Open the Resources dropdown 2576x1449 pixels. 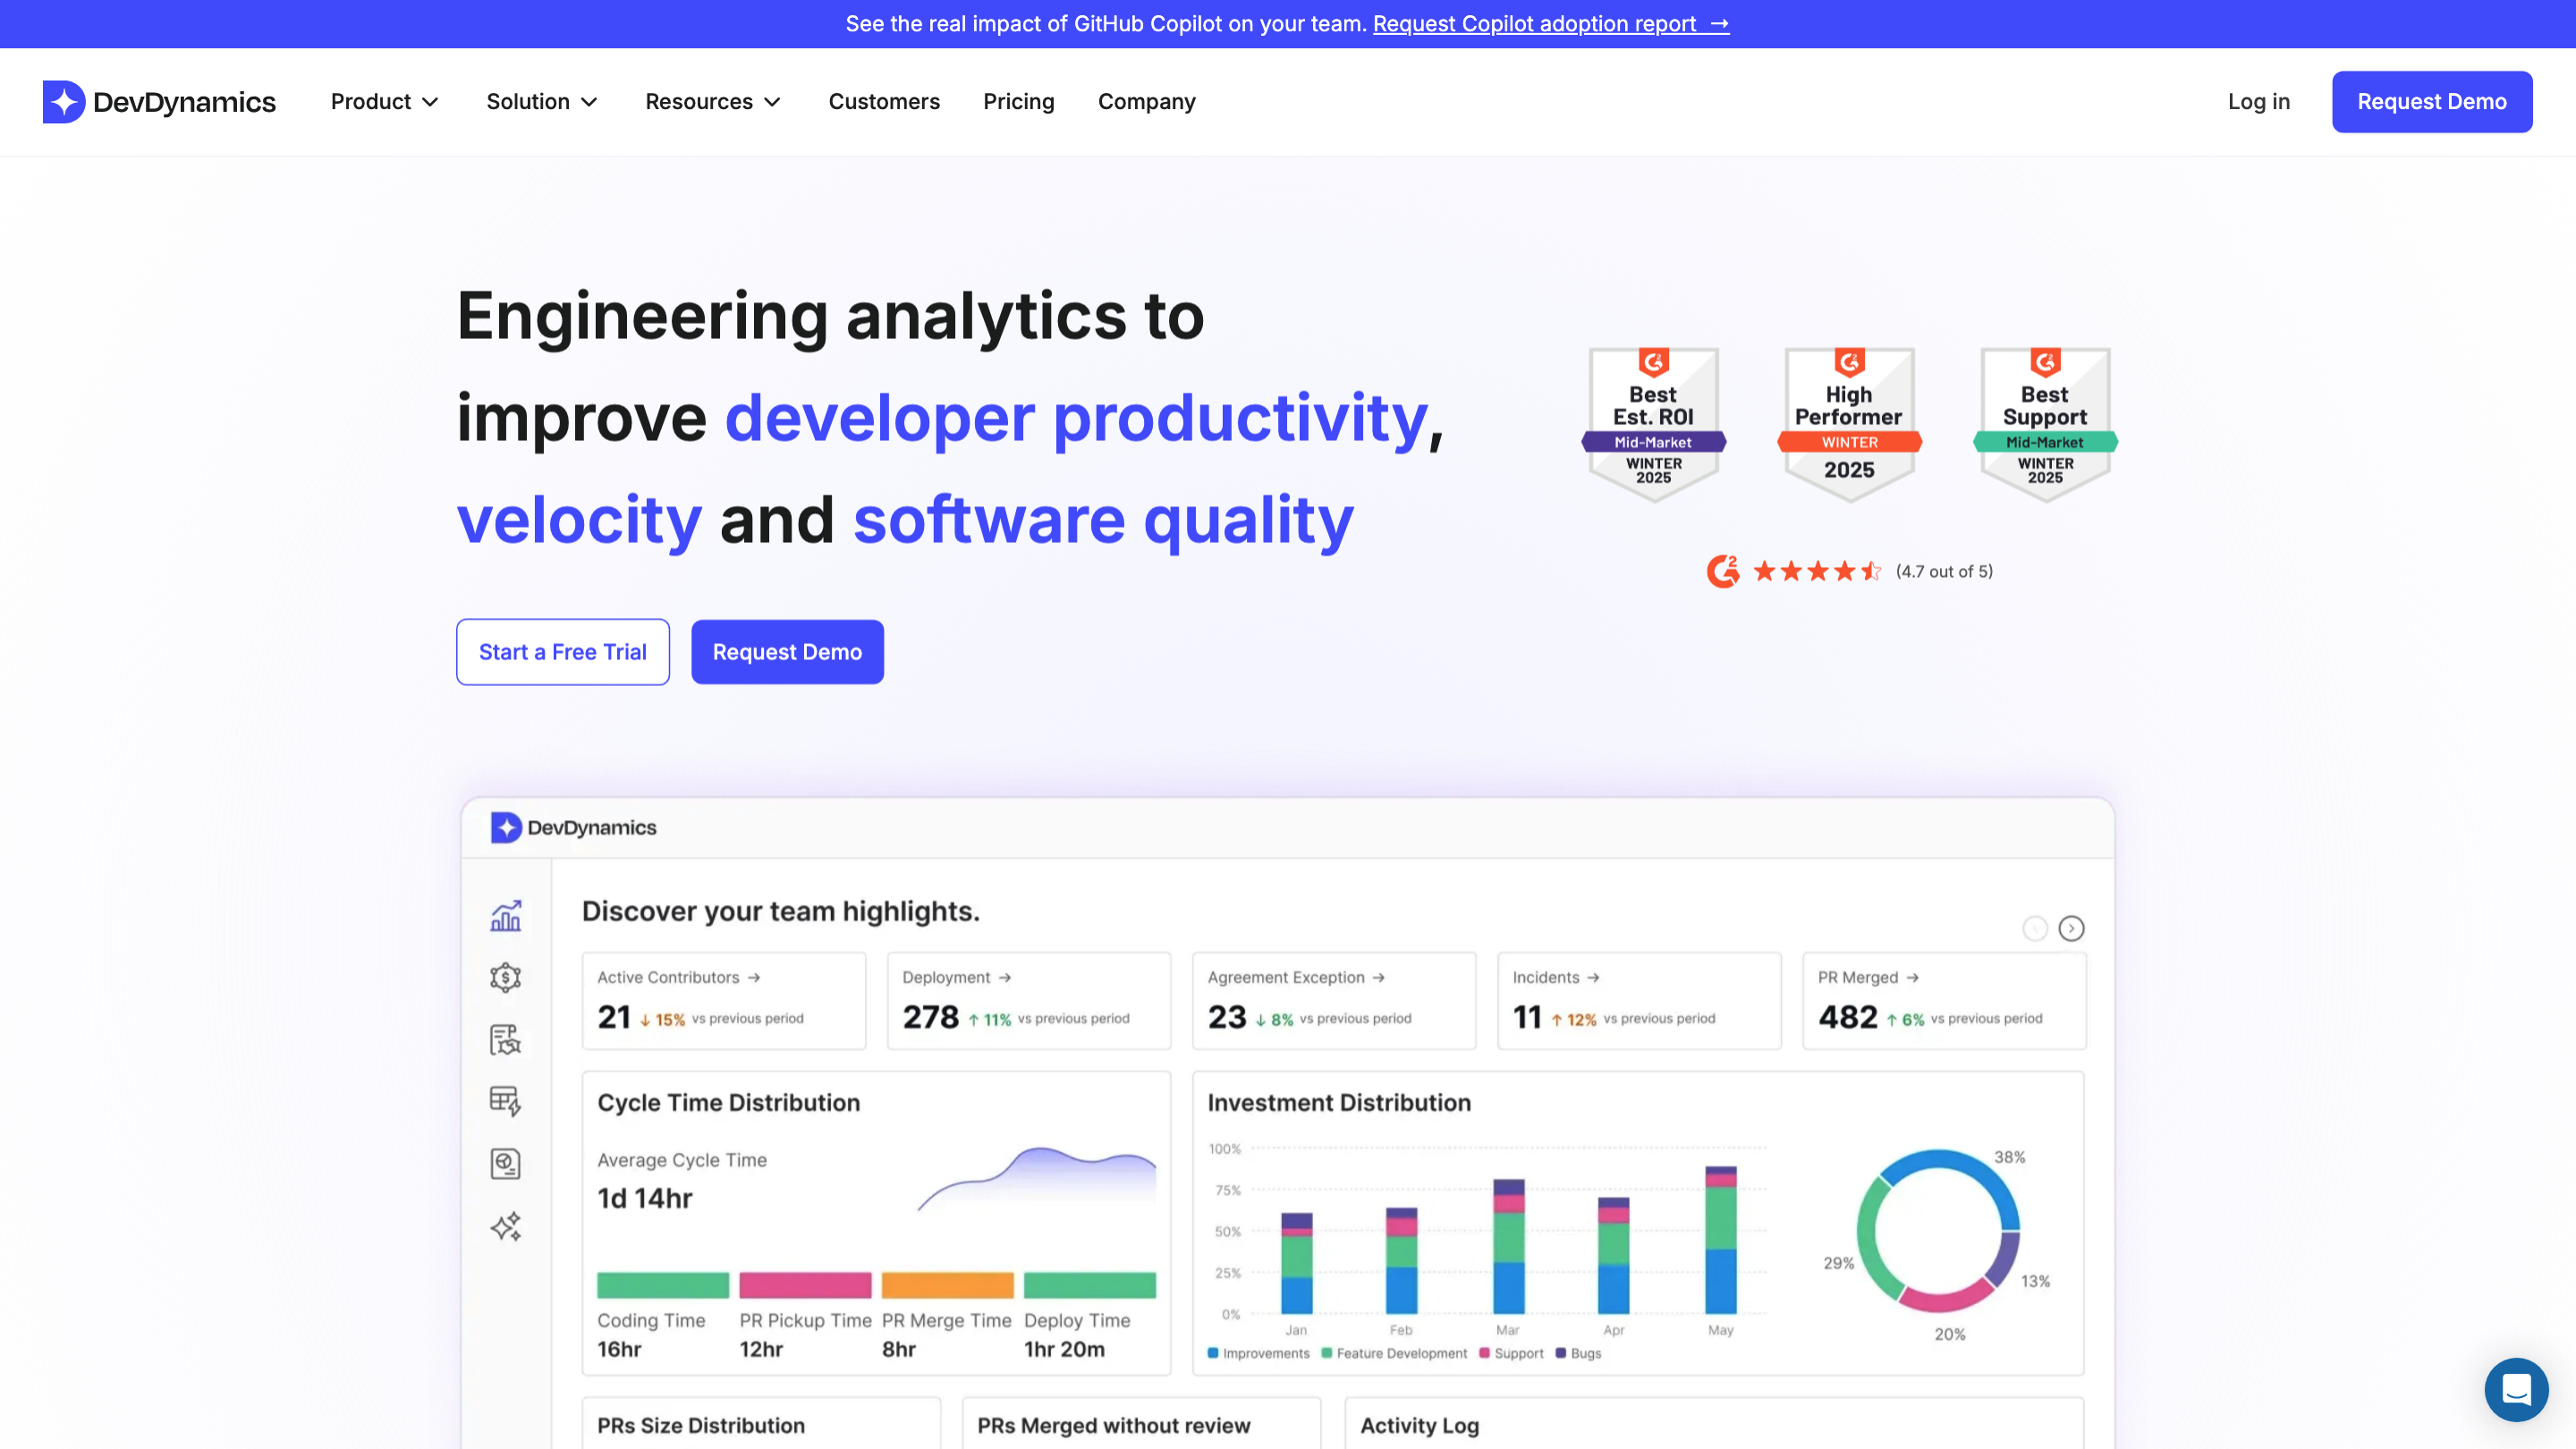tap(713, 101)
